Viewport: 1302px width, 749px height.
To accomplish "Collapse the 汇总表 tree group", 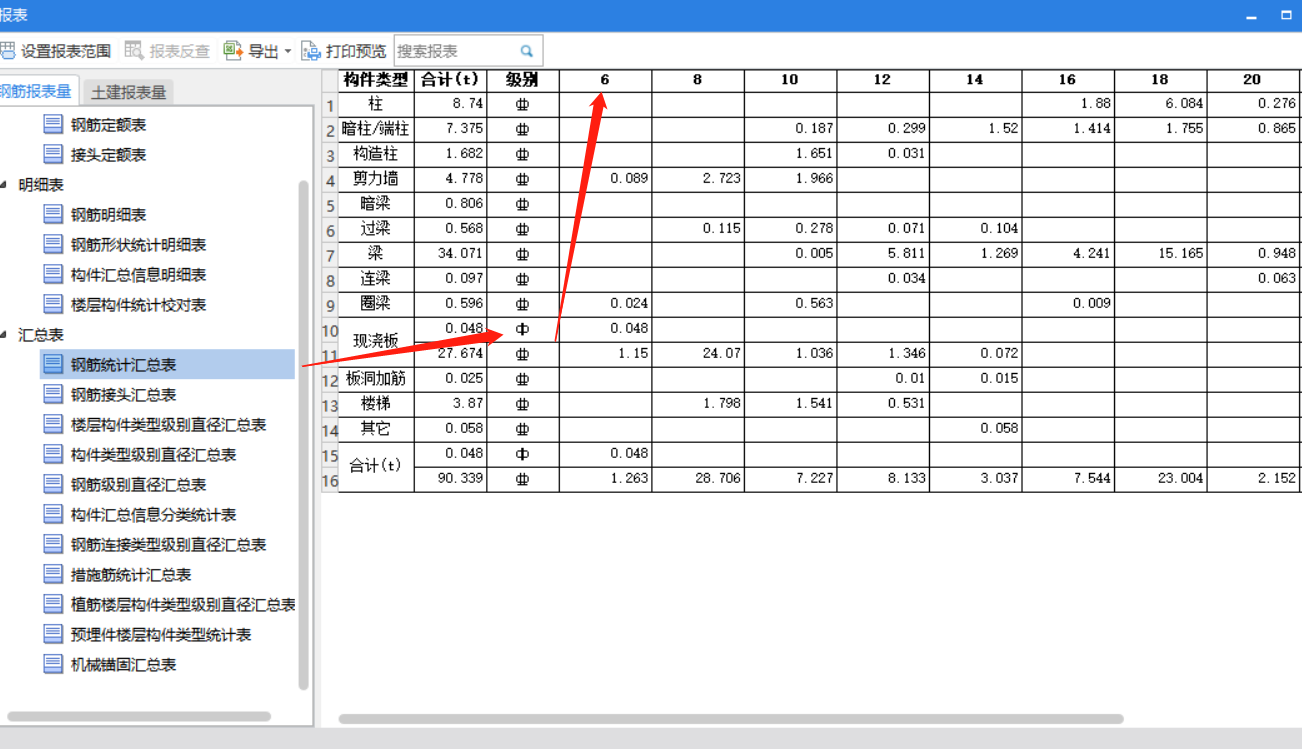I will coord(4,335).
